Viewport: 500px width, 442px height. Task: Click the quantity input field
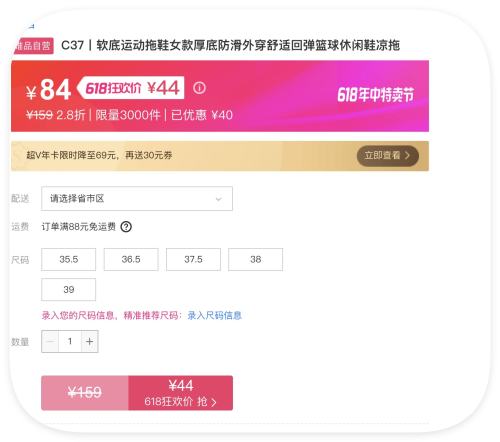tap(70, 341)
